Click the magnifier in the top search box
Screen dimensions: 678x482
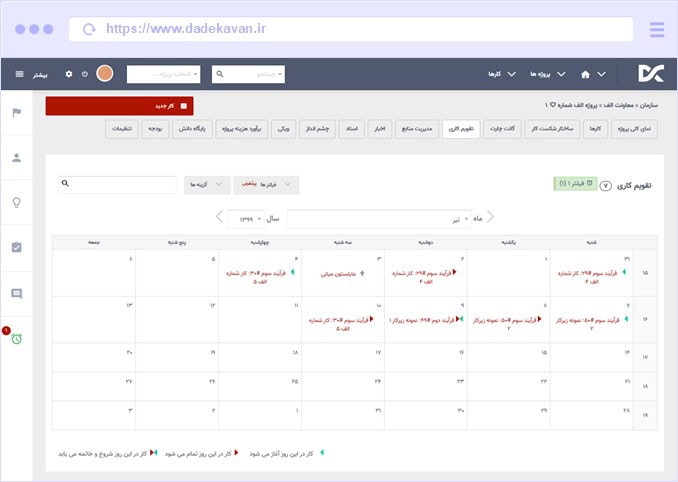(x=220, y=74)
